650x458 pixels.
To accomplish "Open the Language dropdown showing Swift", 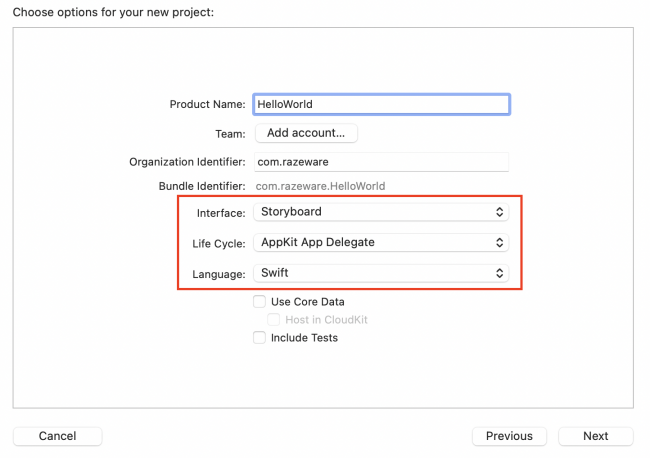I will (x=380, y=272).
